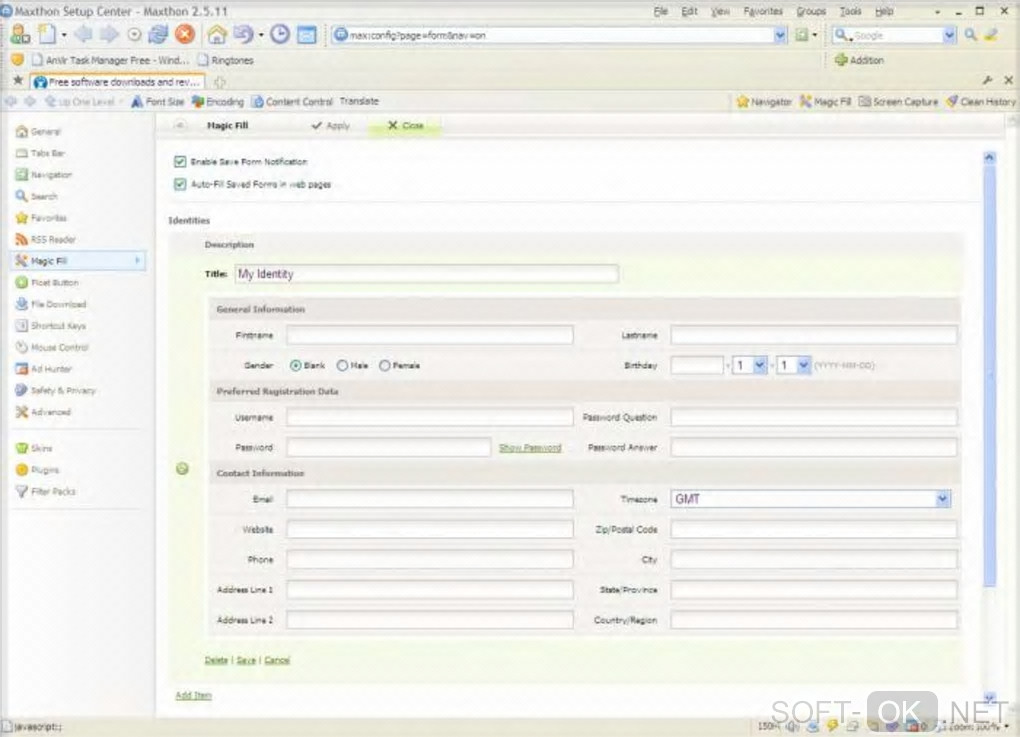Click the Undo closed tab icon
The width and height of the screenshot is (1020, 737).
pyautogui.click(x=243, y=34)
